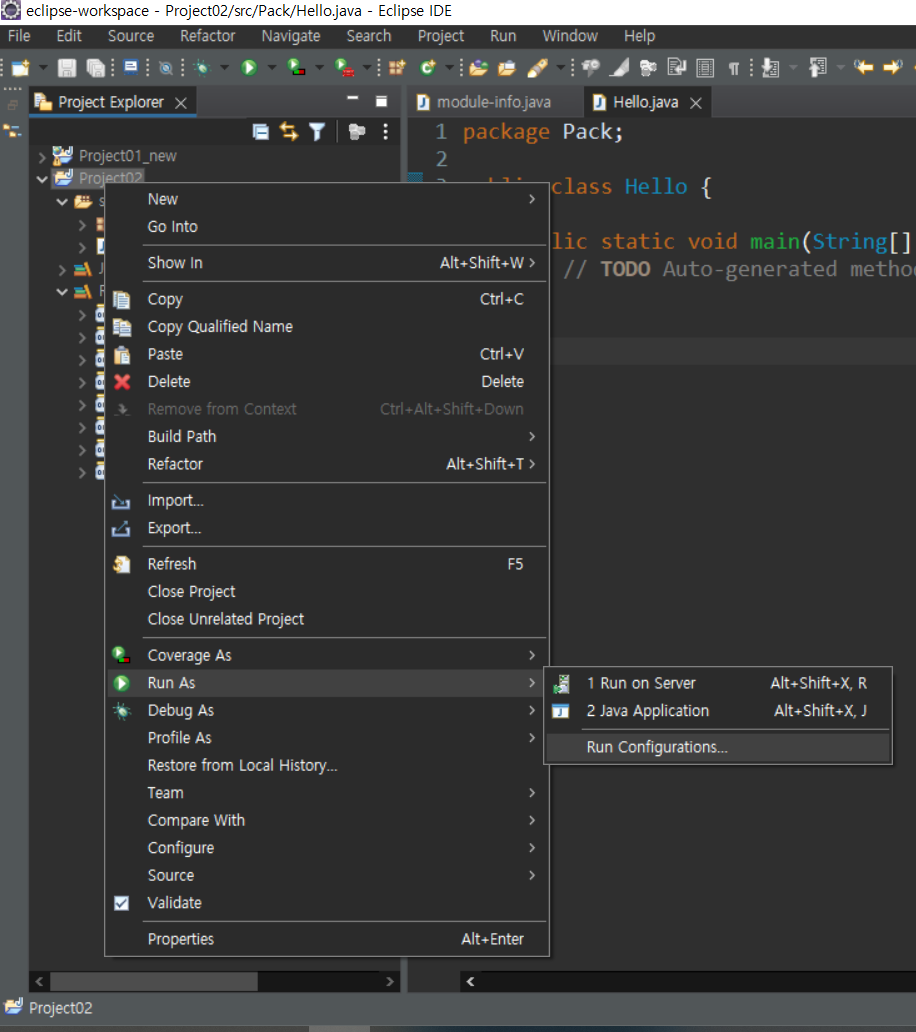916x1032 pixels.
Task: Select Run Configurations... in submenu
Action: 718,748
